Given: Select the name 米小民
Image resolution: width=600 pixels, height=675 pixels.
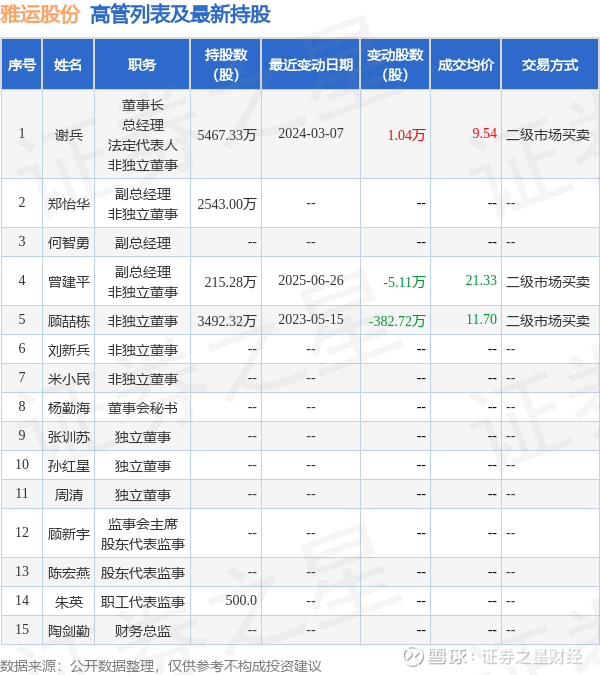Looking at the screenshot, I should click(x=68, y=379).
